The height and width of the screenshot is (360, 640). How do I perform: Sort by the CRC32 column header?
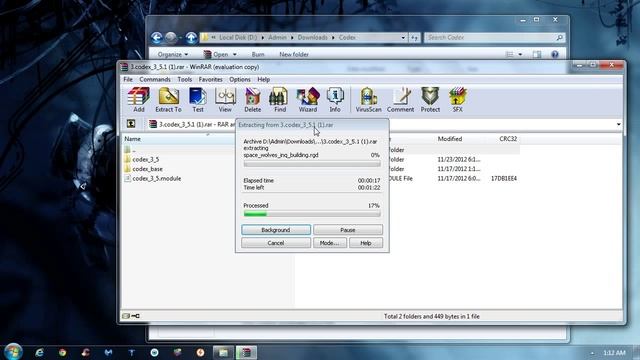click(x=508, y=139)
